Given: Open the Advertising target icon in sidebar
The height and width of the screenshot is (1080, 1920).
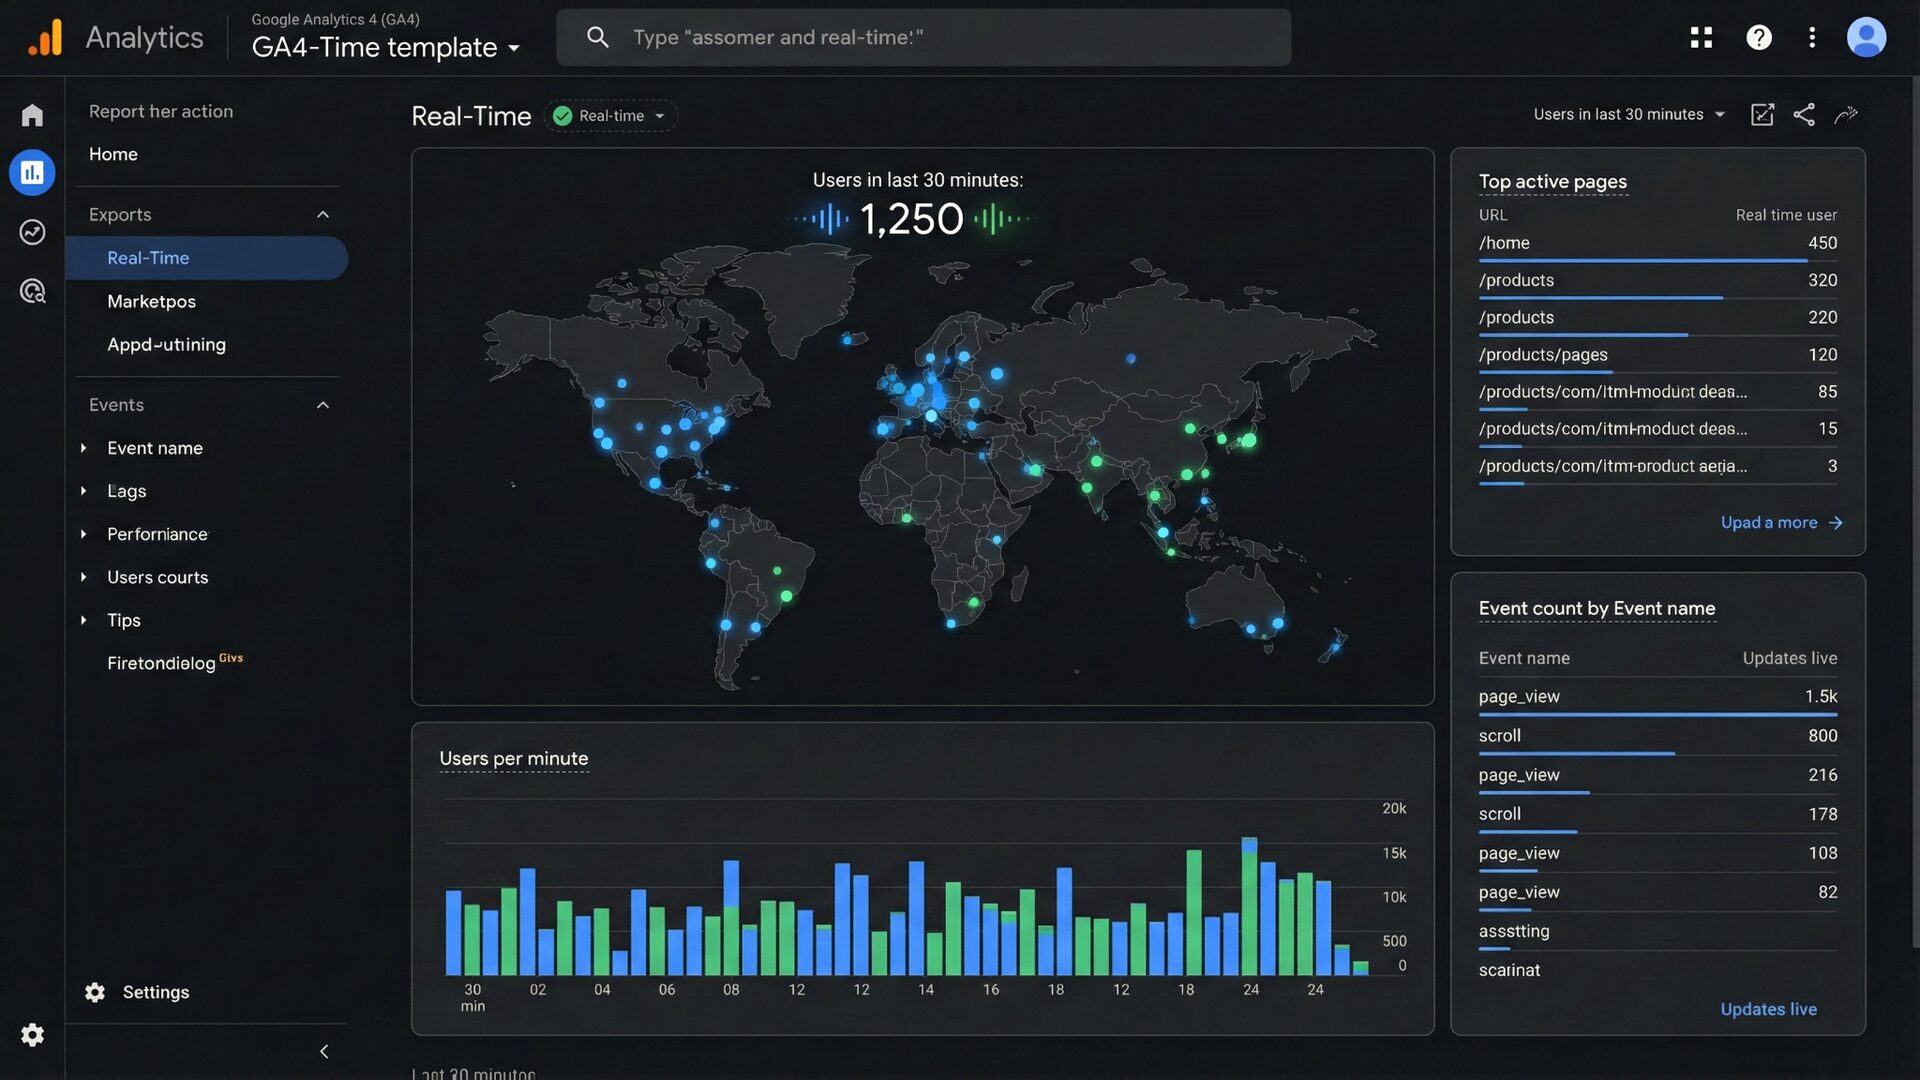Looking at the screenshot, I should tap(32, 291).
